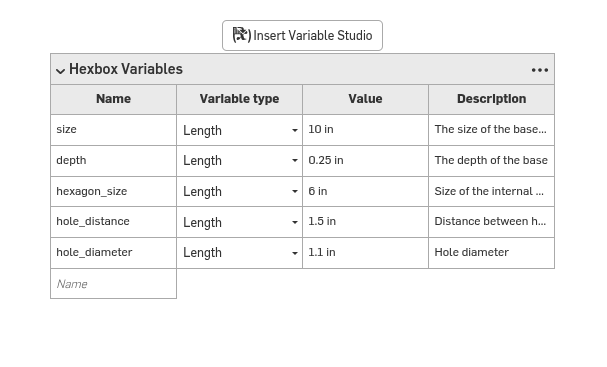Screen dimensions: 607x367
Task: Edit the '10 in' value cell
Action: pyautogui.click(x=365, y=130)
